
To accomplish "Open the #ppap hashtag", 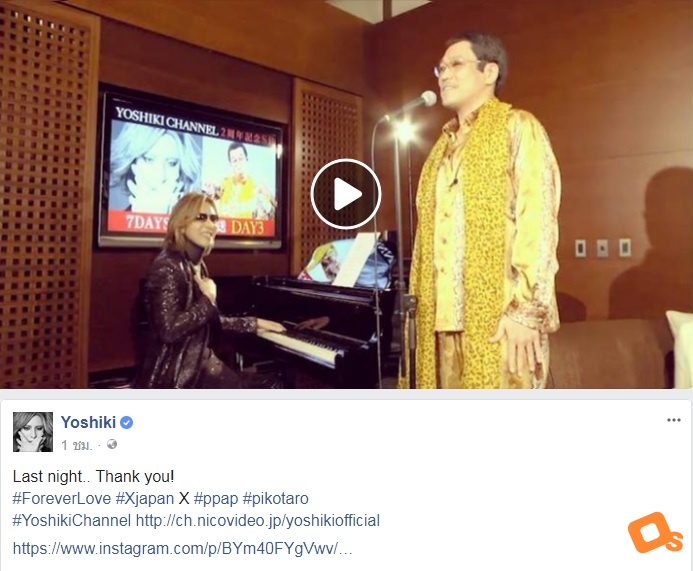I will (x=216, y=499).
